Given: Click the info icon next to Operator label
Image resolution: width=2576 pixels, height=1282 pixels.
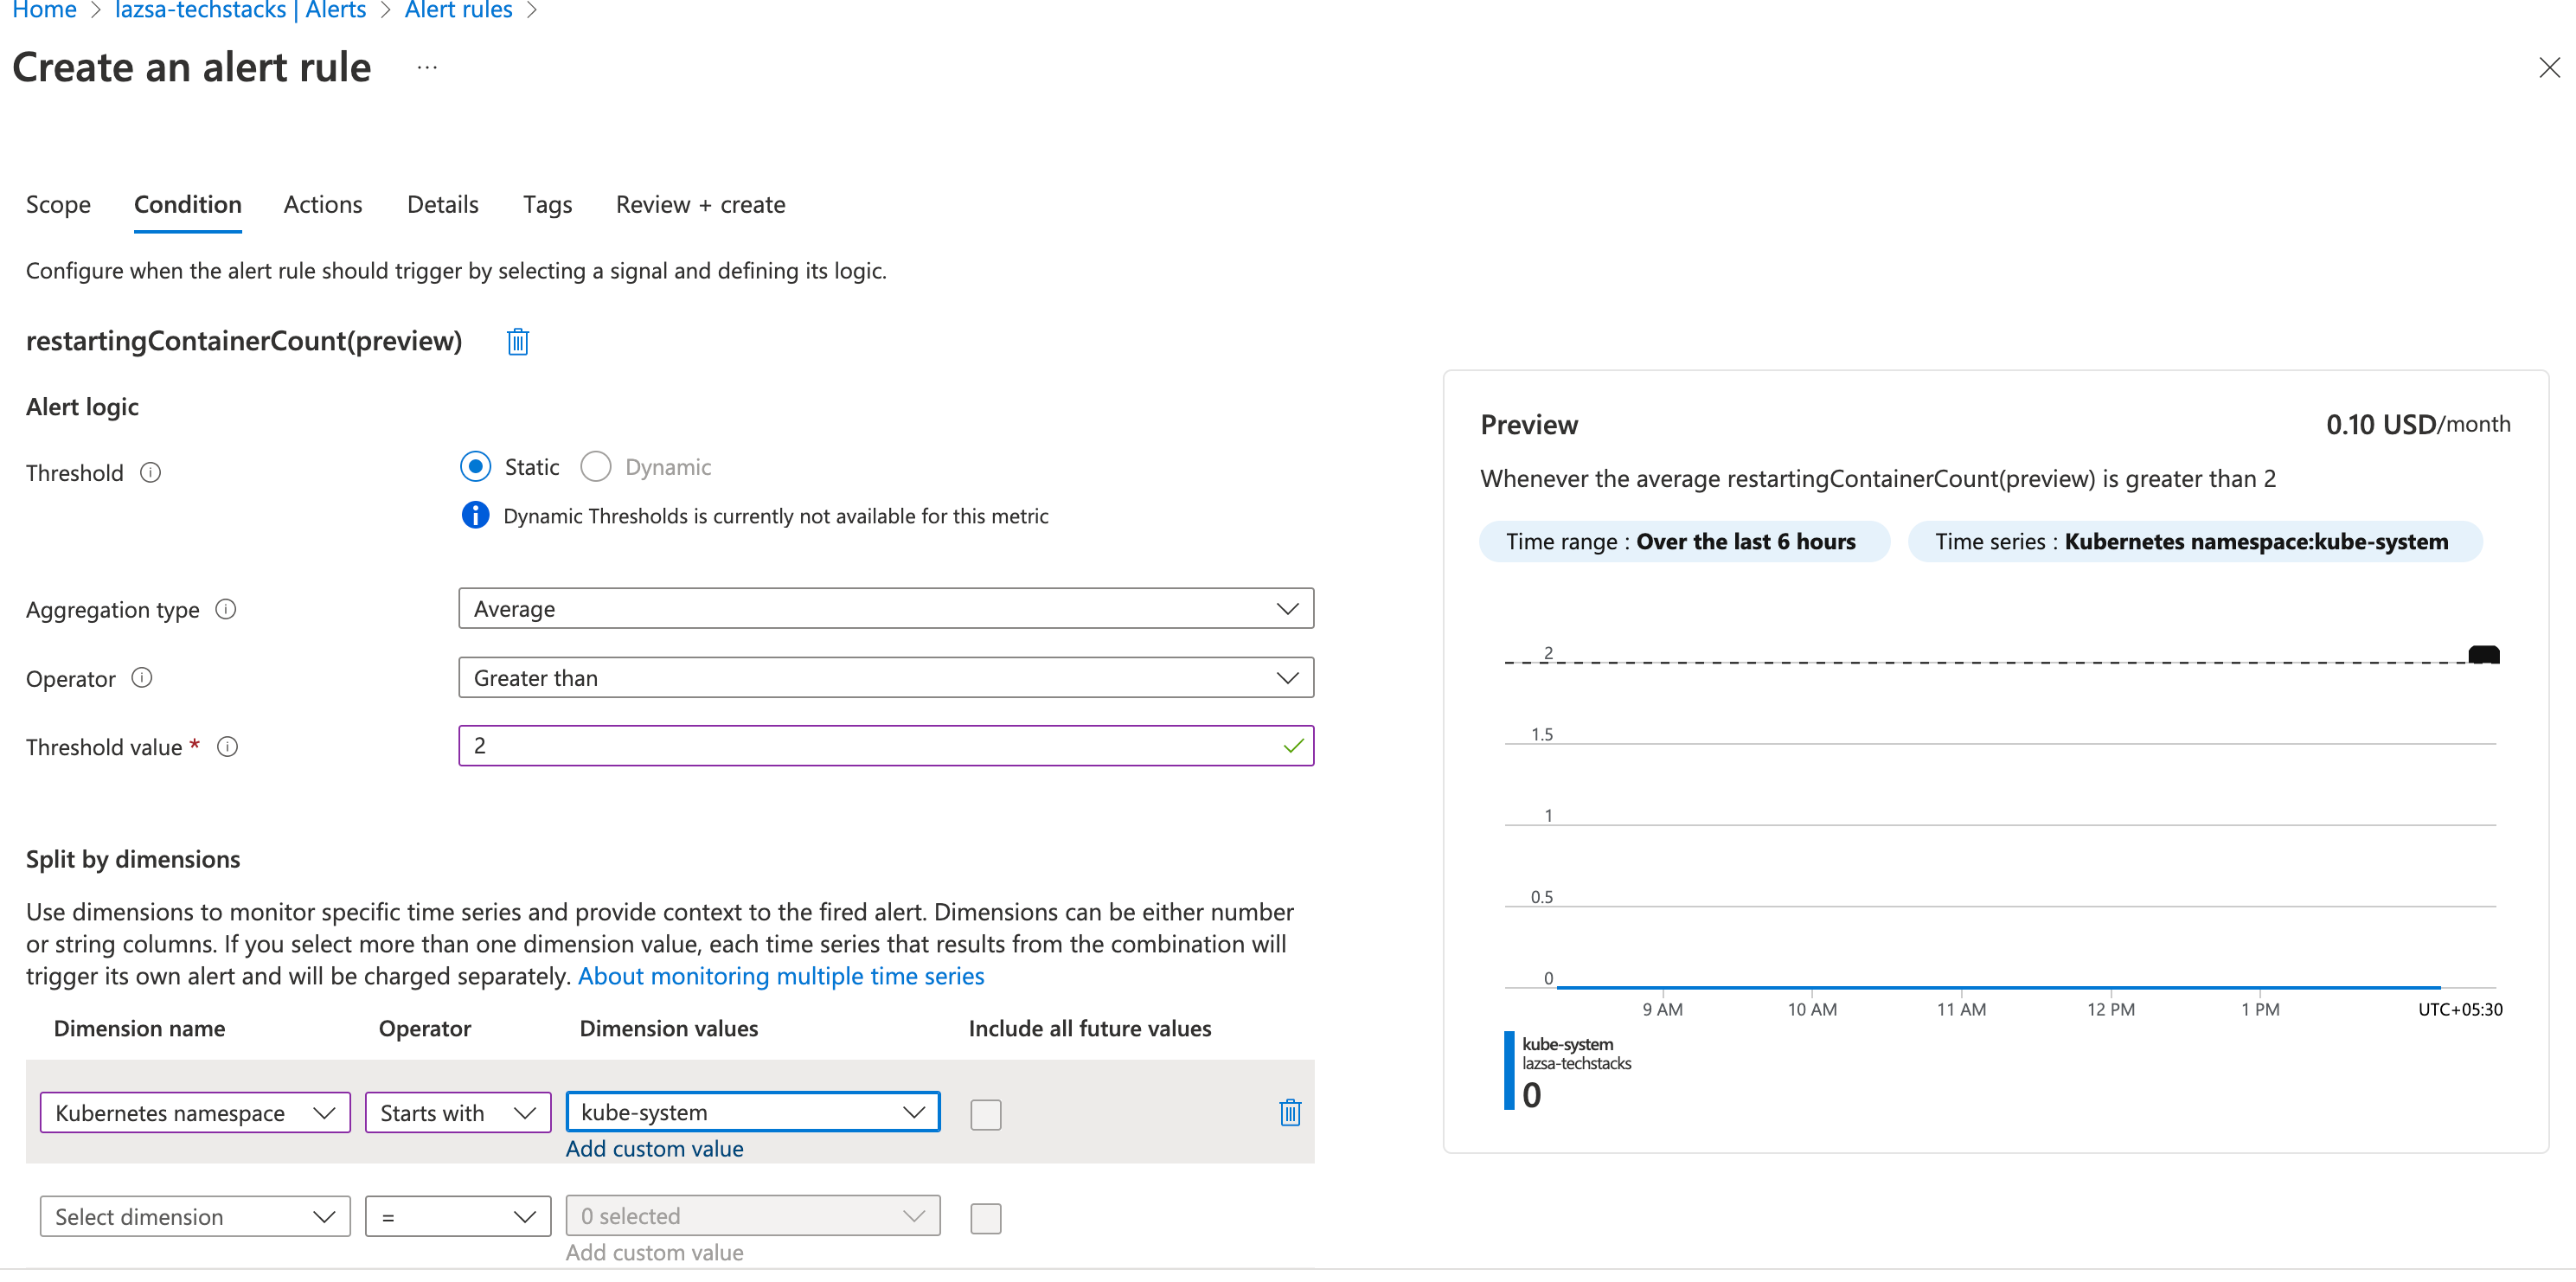Looking at the screenshot, I should (142, 678).
